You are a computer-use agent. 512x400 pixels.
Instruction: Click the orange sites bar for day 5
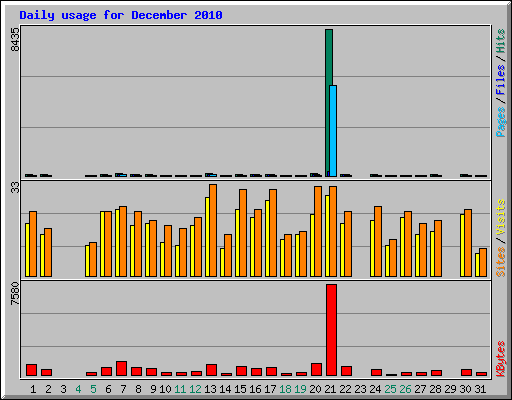[x=93, y=259]
